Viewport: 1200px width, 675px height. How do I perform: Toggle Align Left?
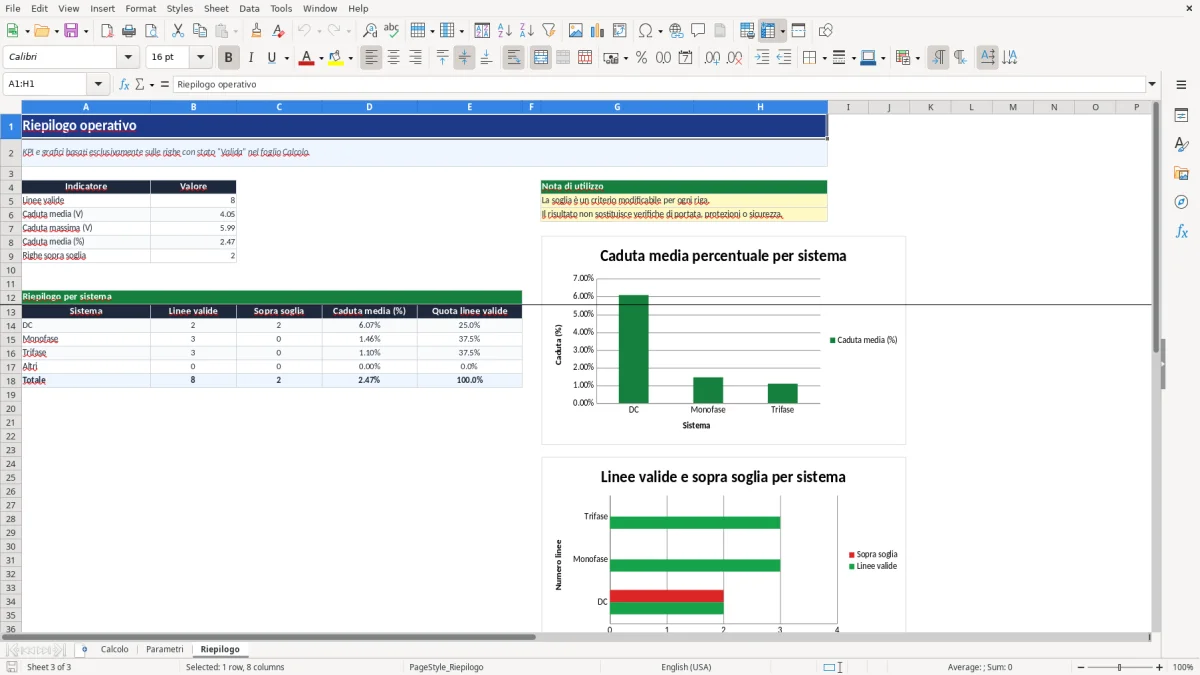(372, 58)
